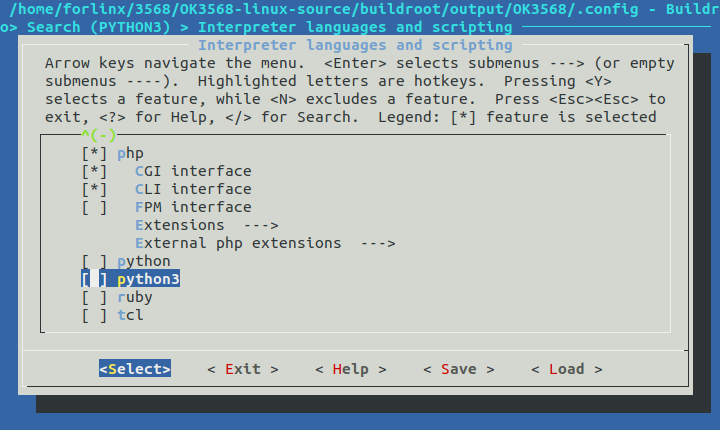
Task: Check the python option box
Action: click(95, 261)
